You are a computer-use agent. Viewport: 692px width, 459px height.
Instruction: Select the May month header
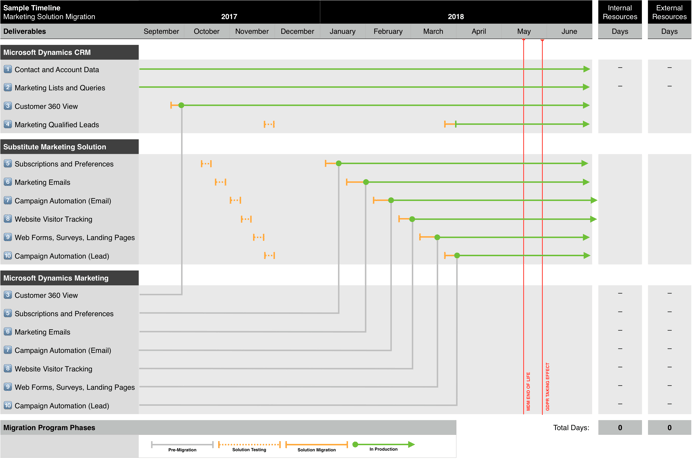pos(524,31)
